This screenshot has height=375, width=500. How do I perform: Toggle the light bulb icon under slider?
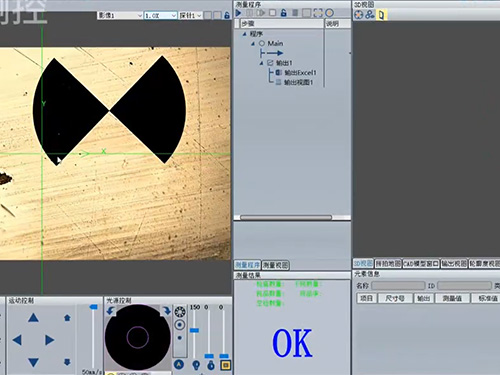click(196, 365)
